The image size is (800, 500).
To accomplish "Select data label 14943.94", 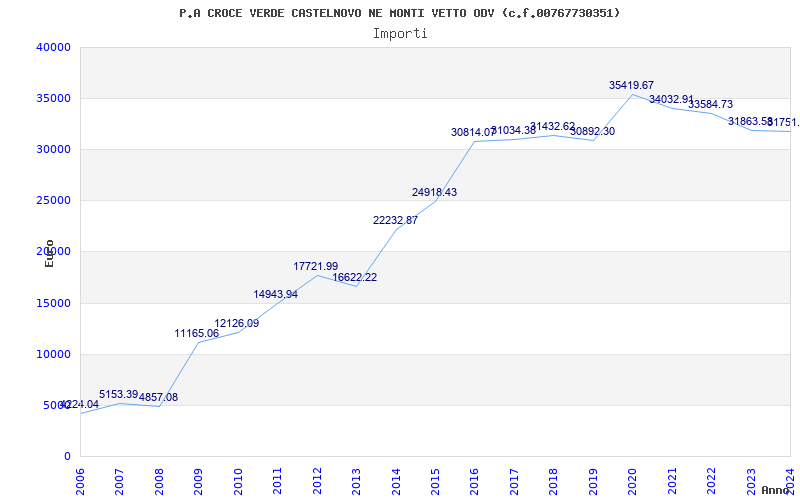I will click(276, 294).
